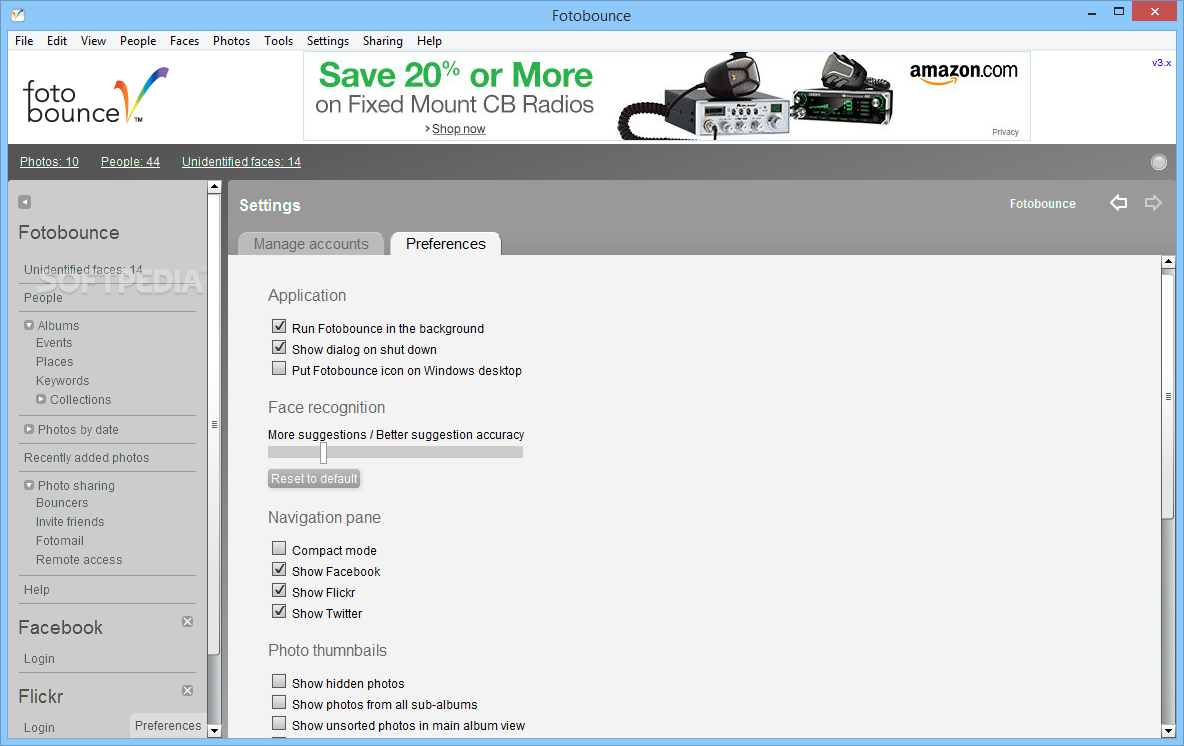Open Invite friends in sidebar

click(x=70, y=522)
